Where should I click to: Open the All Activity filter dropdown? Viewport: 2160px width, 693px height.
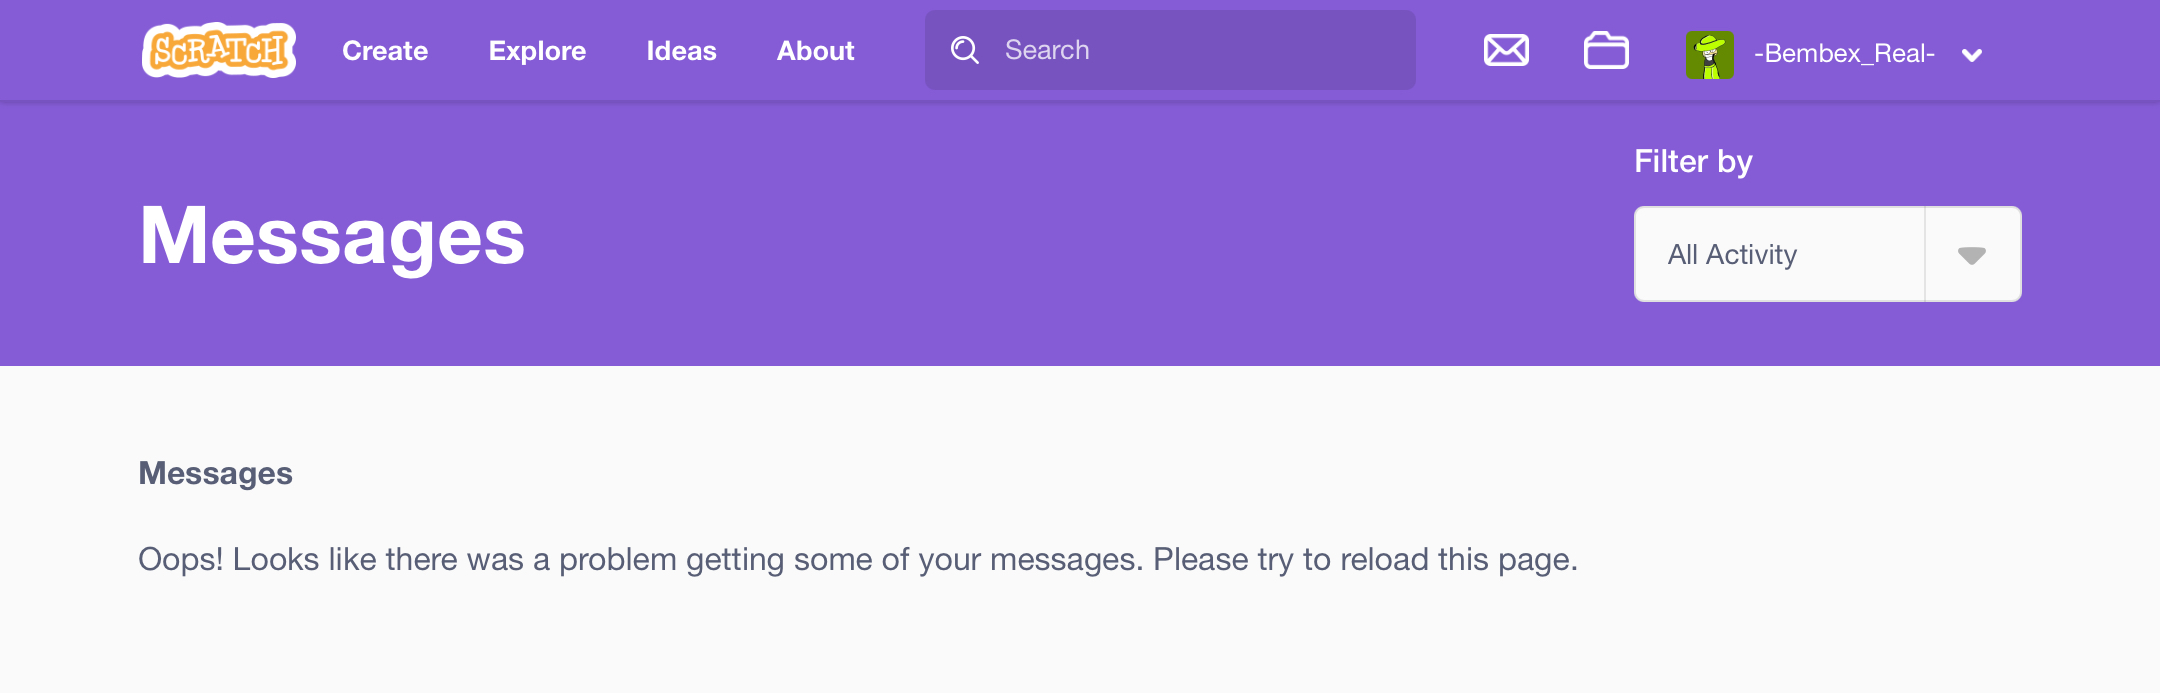point(1826,253)
